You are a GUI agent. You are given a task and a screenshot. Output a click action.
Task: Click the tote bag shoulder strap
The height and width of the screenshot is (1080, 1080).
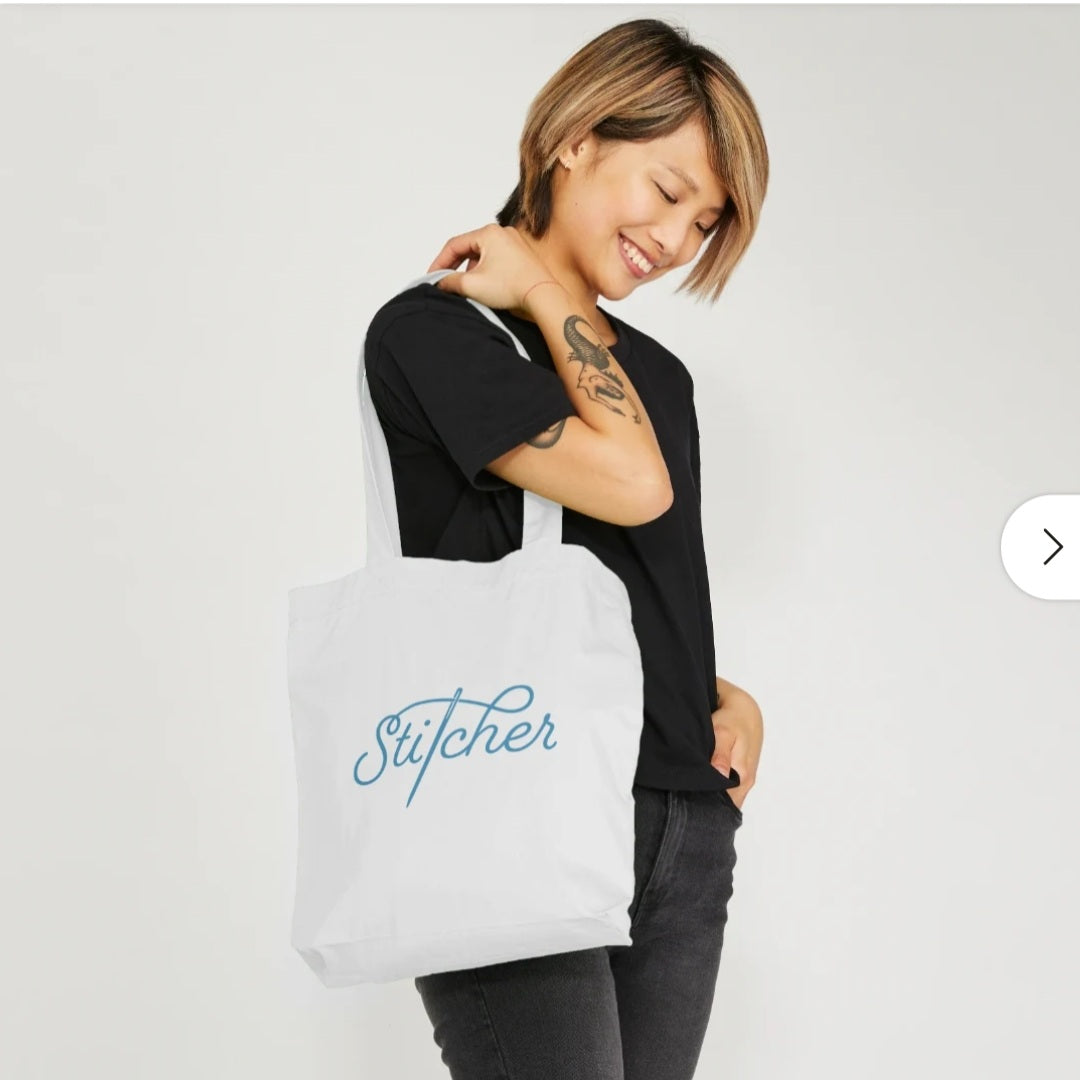pos(380,441)
